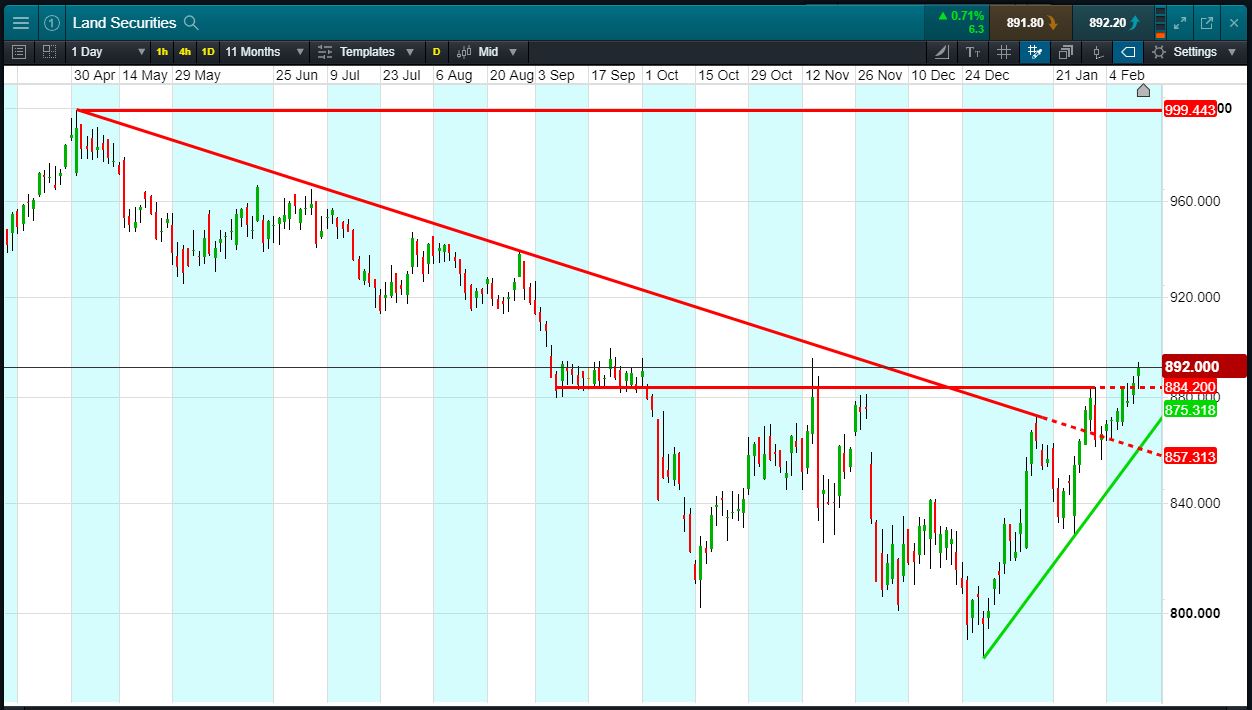The height and width of the screenshot is (710, 1252).
Task: Maximize the chart with expand arrows
Action: pyautogui.click(x=1178, y=22)
